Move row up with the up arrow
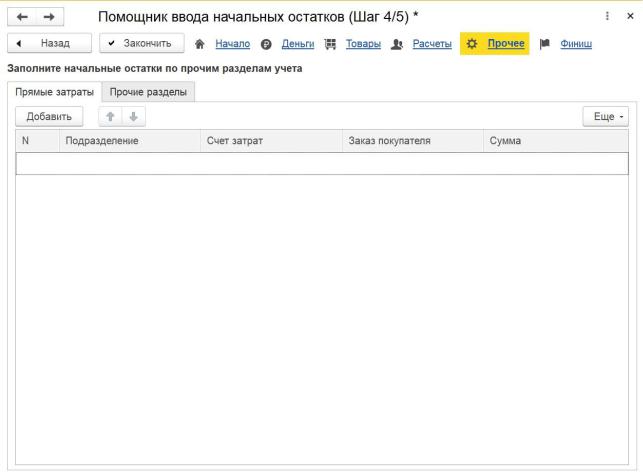 tap(110, 116)
